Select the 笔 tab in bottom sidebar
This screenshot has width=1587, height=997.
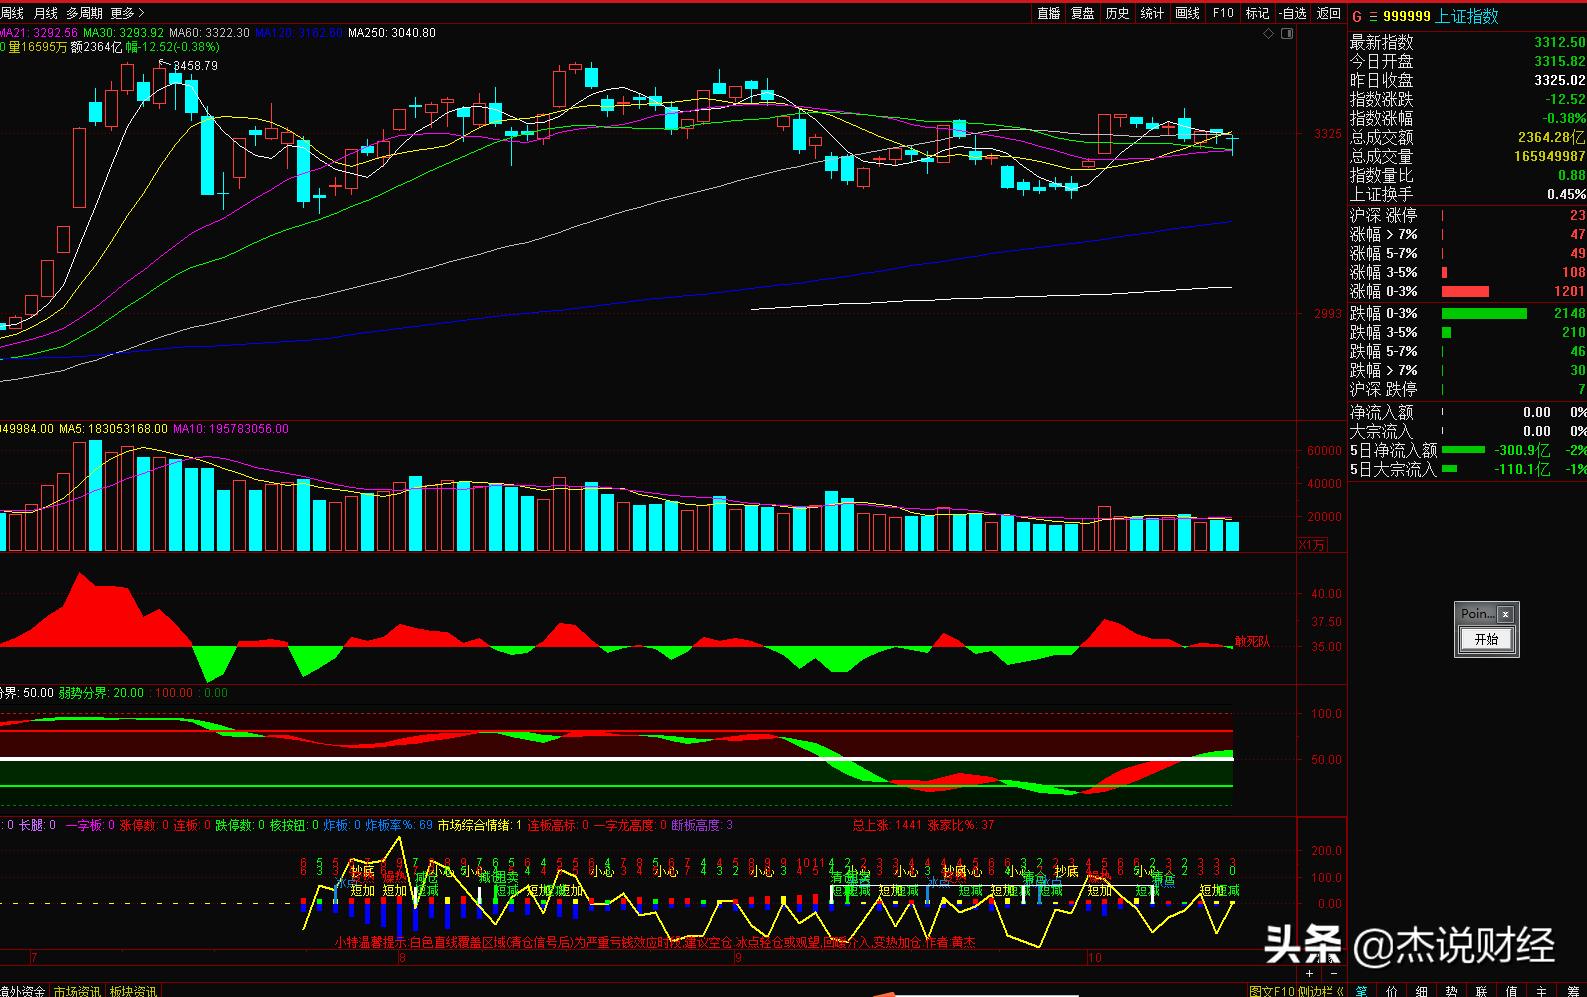tap(1361, 990)
